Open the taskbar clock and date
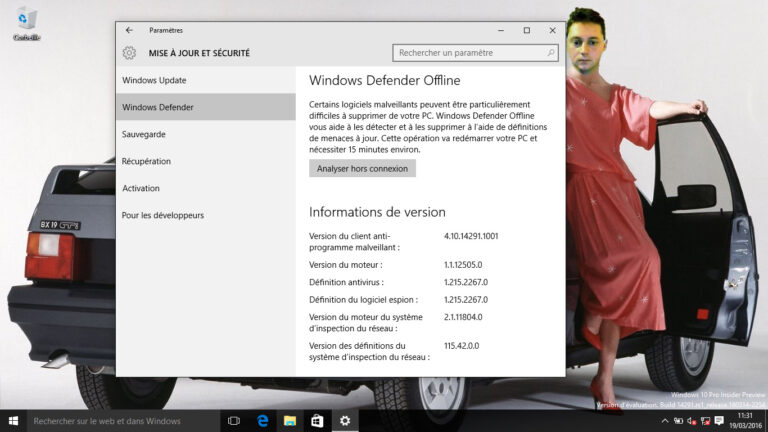The width and height of the screenshot is (768, 432). pos(744,421)
